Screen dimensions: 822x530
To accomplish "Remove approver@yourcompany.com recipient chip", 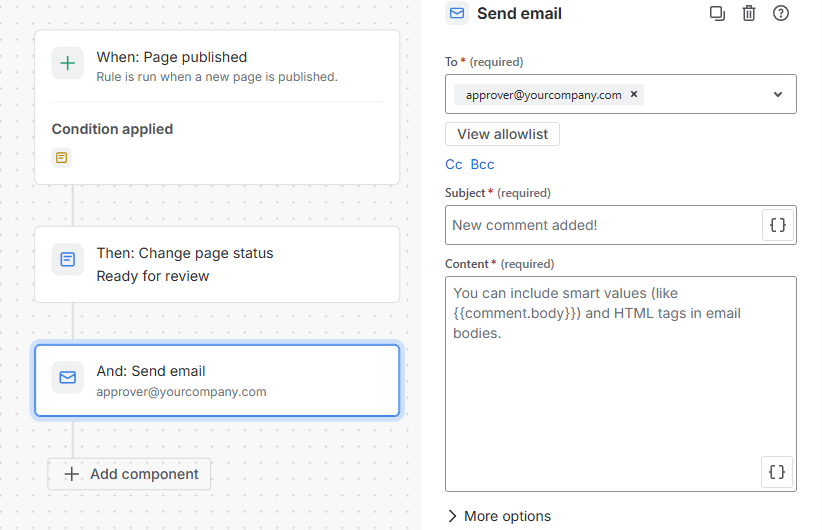I will [x=634, y=94].
